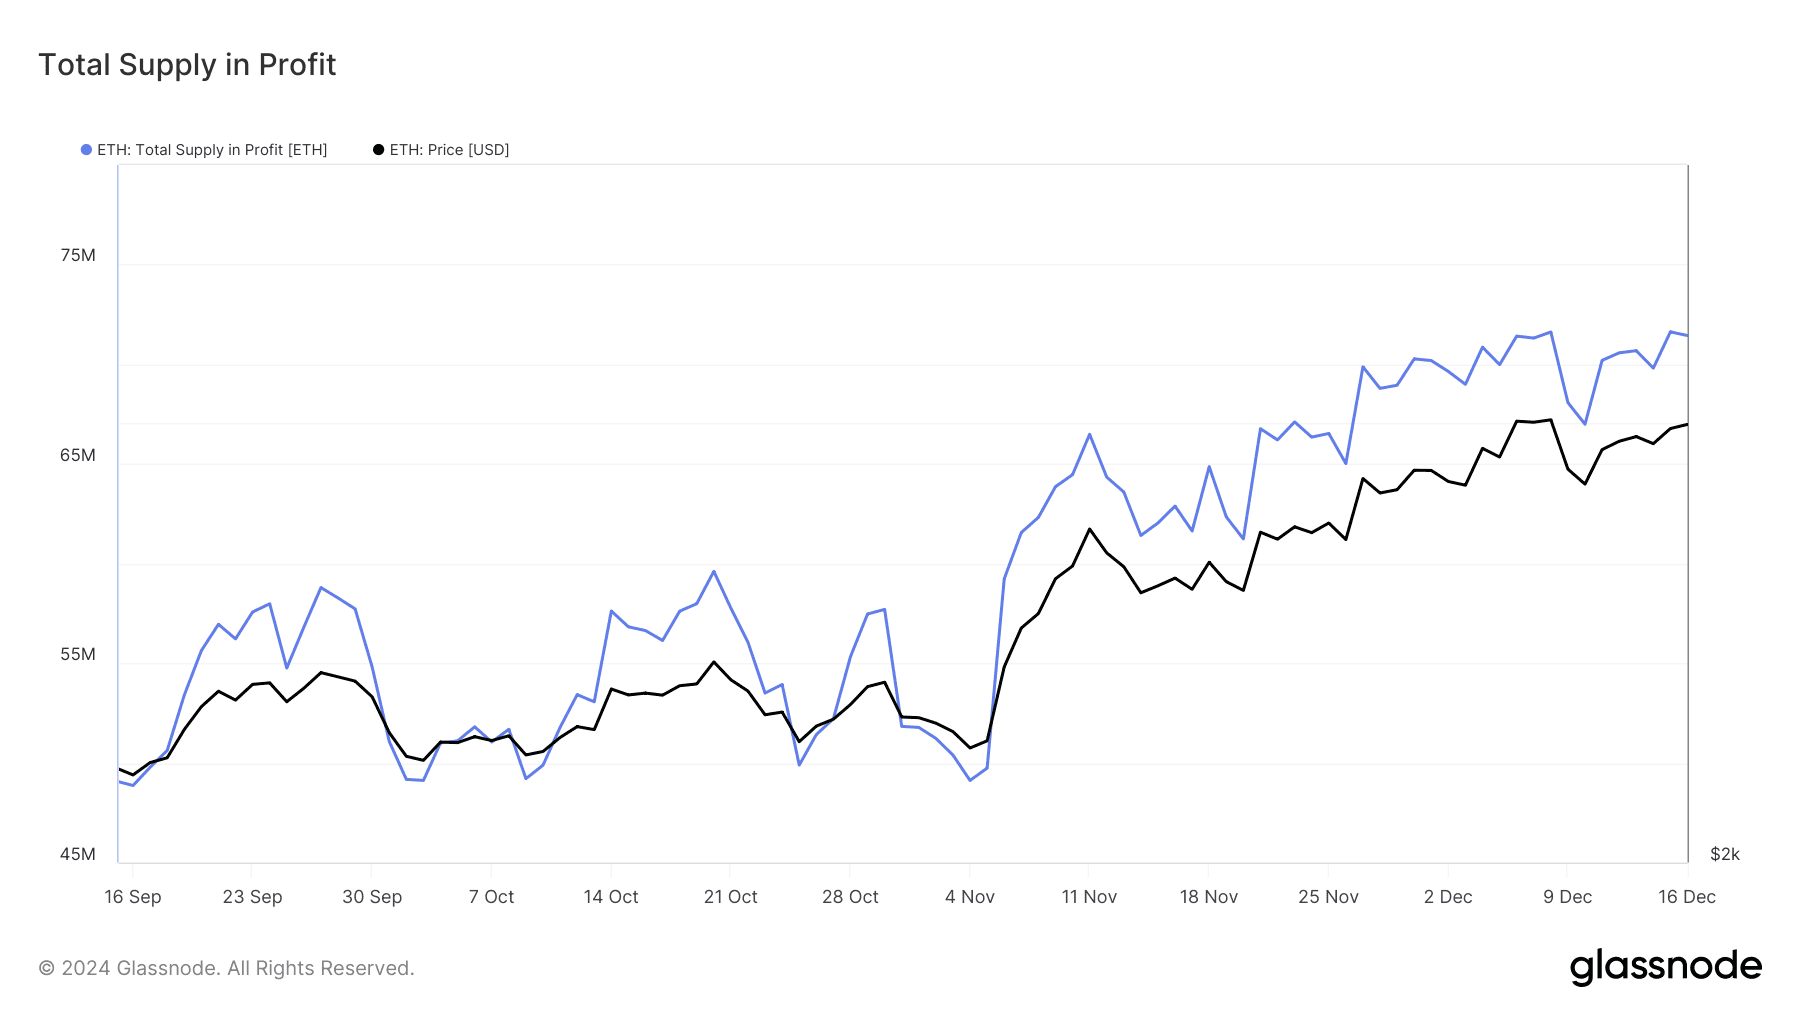1800x1013 pixels.
Task: Select the 16 Sep date label
Action: (x=133, y=897)
